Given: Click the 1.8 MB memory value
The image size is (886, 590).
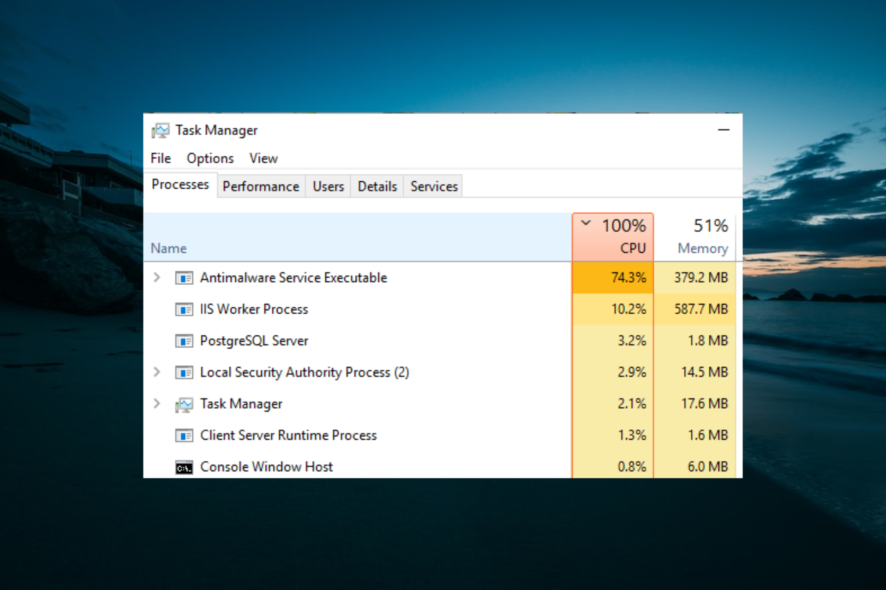Looking at the screenshot, I should [707, 341].
